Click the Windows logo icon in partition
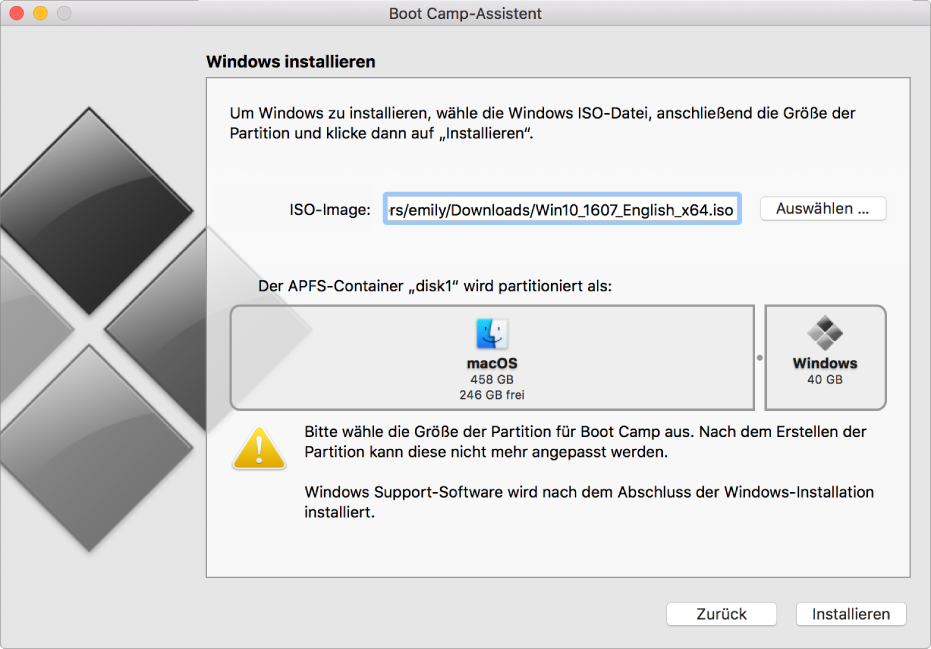 click(825, 333)
